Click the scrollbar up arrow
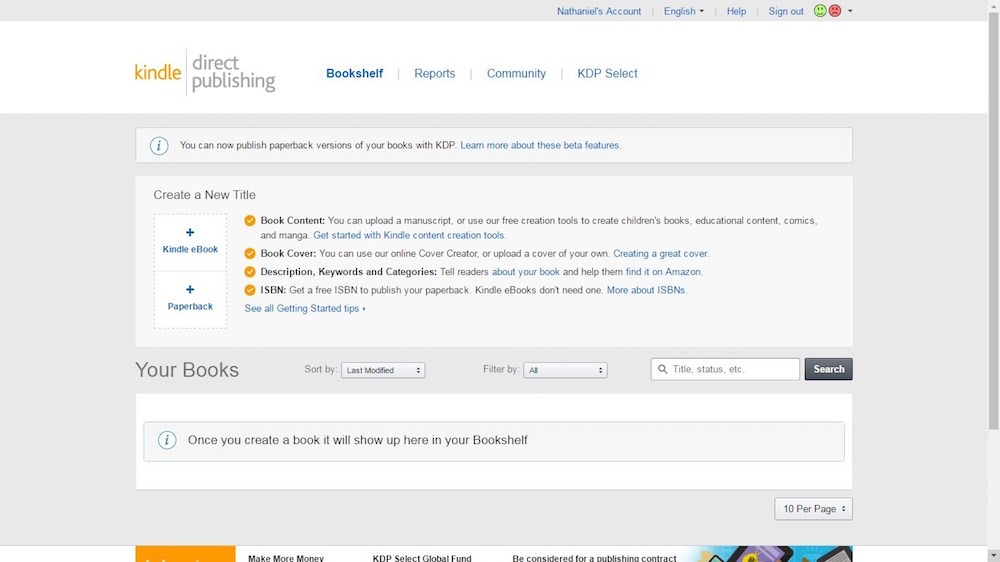The width and height of the screenshot is (1000, 562). (x=994, y=5)
